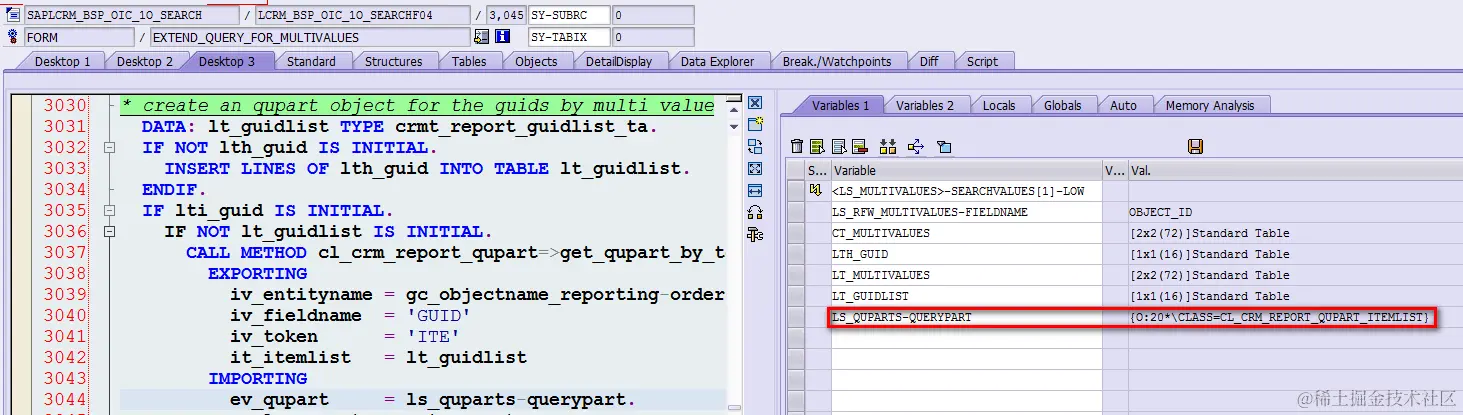
Task: Open the Data Explorer tab
Action: click(717, 62)
